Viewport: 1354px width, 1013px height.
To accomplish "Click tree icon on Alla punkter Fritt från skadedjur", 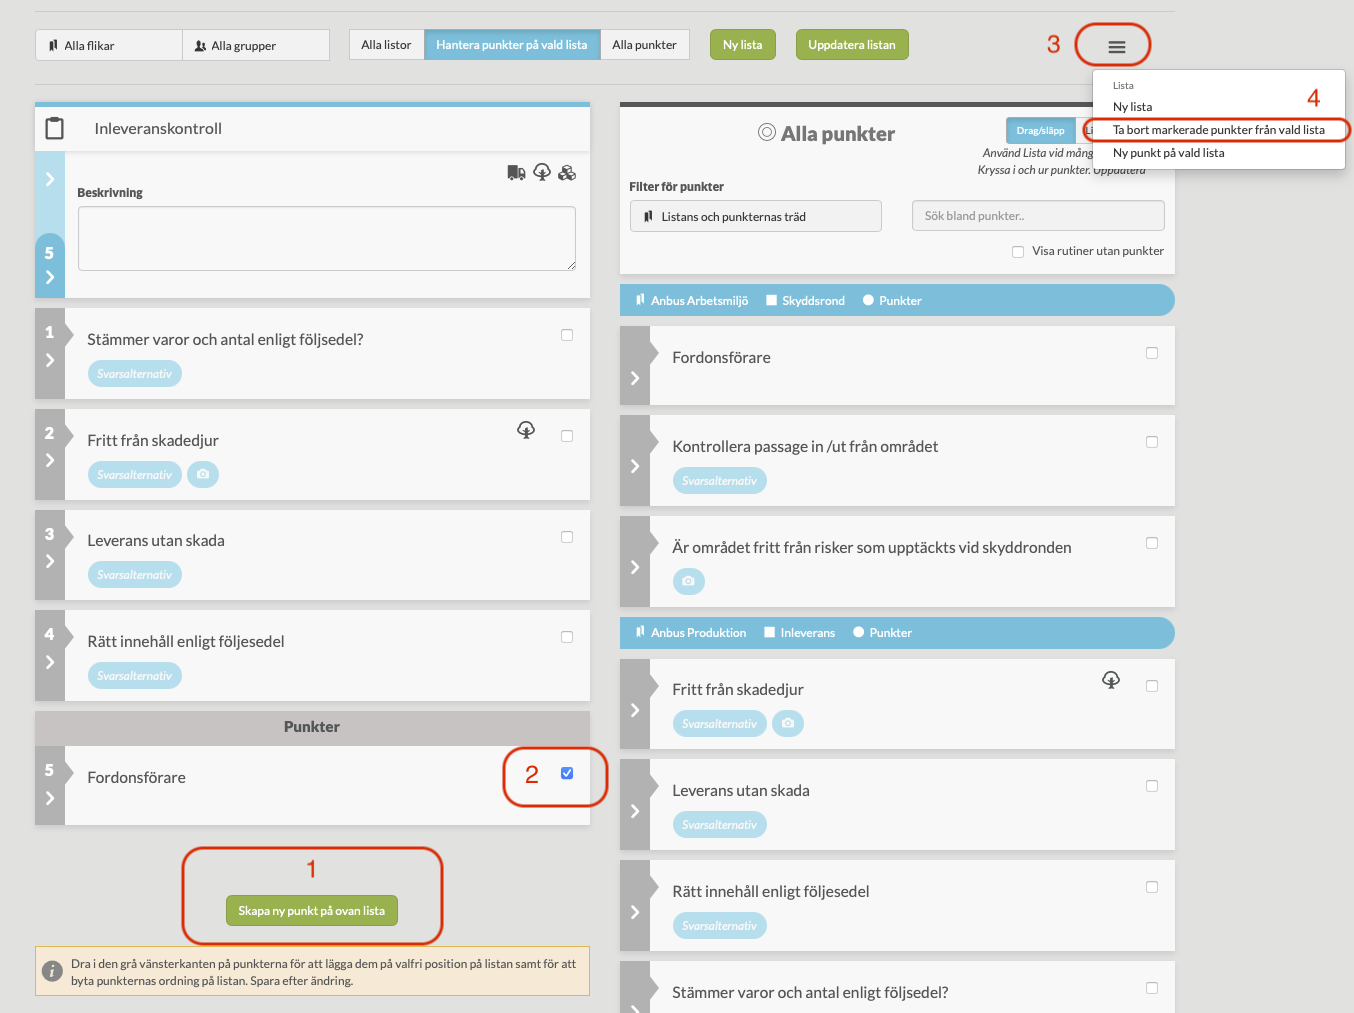I will point(1111,680).
